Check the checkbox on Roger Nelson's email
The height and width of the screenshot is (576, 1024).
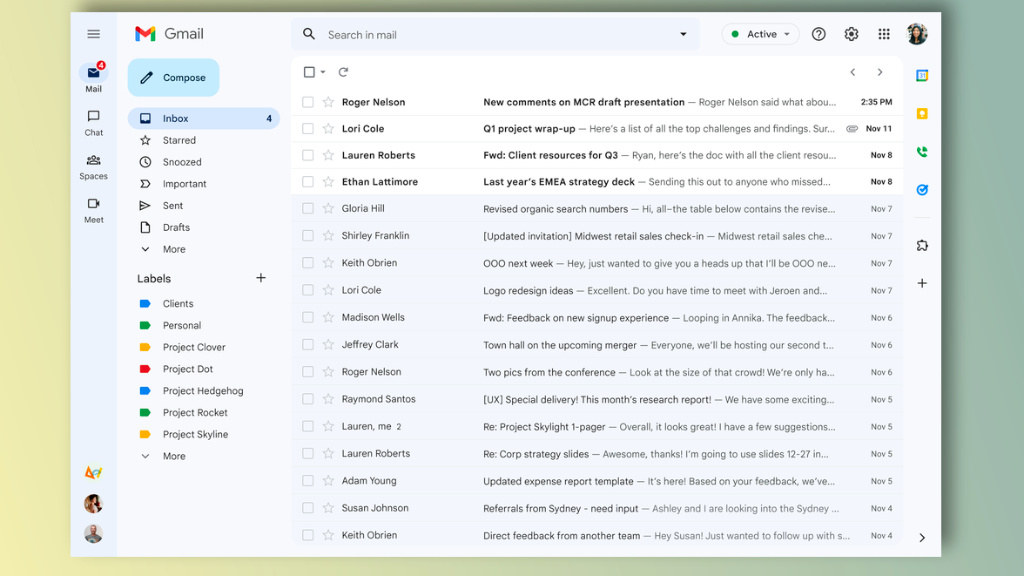[x=308, y=101]
